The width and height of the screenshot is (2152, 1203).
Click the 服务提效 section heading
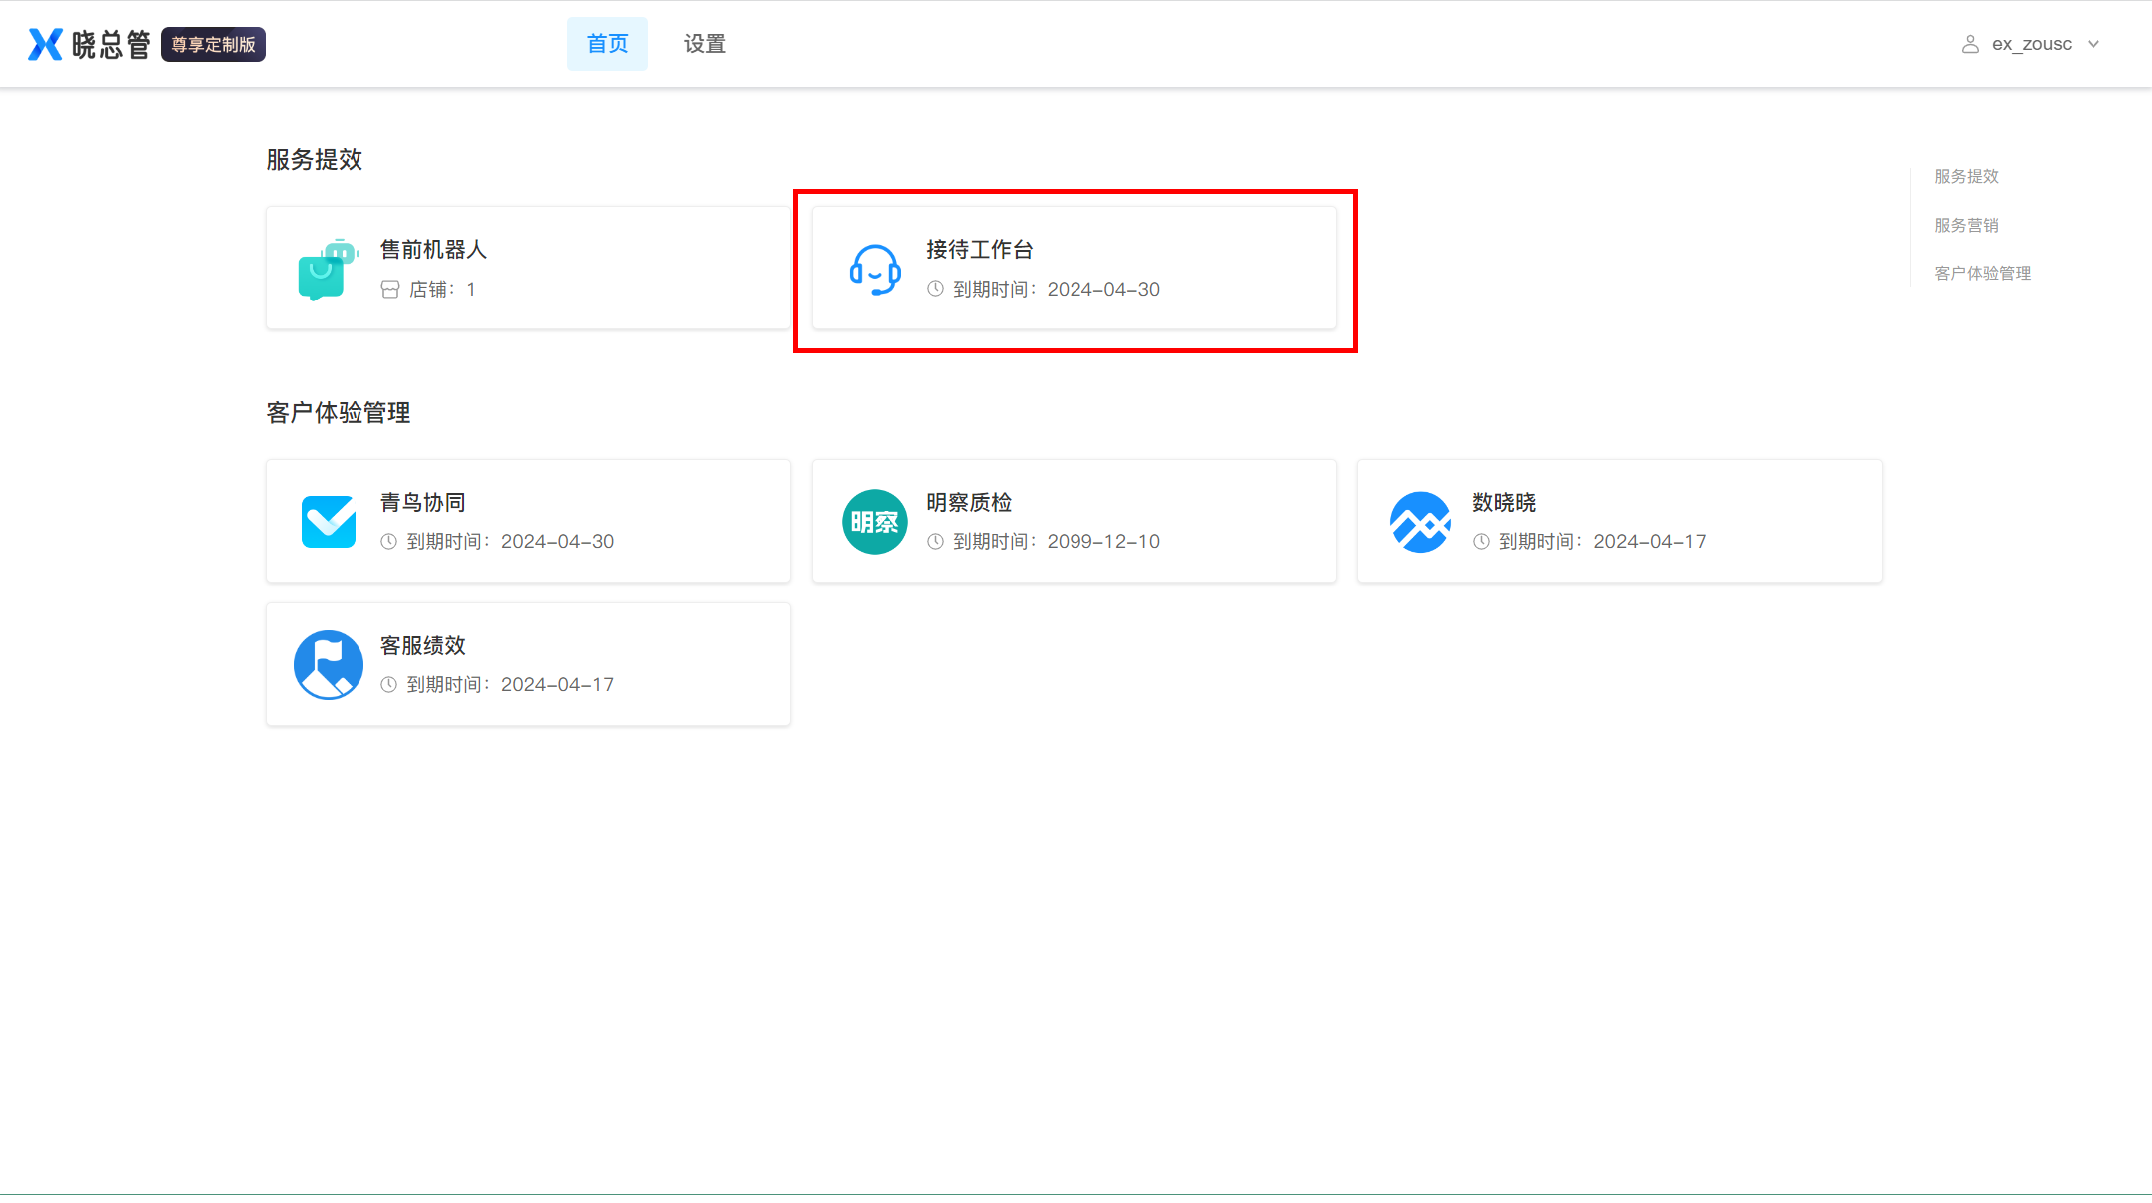[x=314, y=160]
